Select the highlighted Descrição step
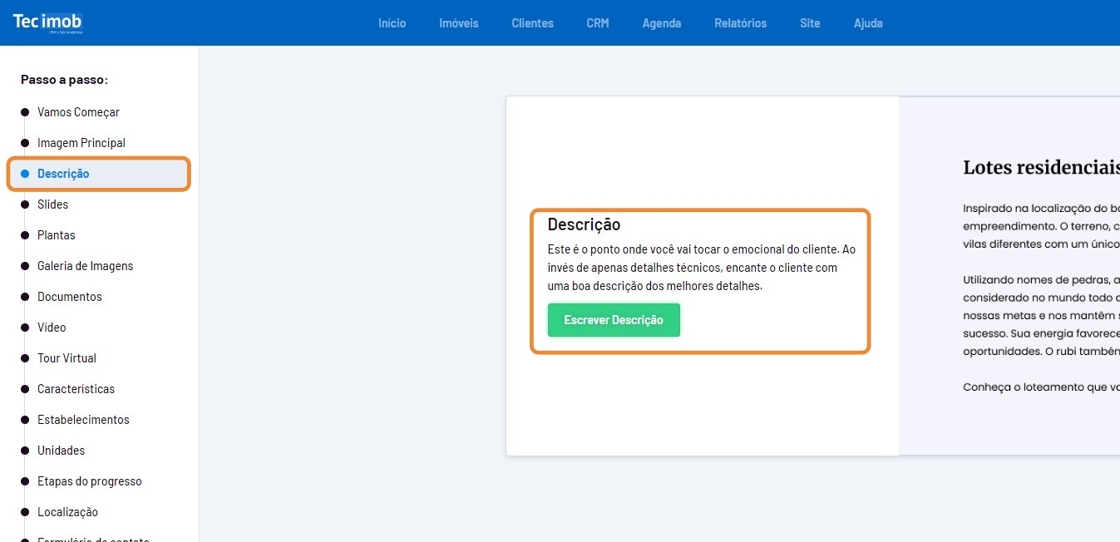 [x=63, y=174]
